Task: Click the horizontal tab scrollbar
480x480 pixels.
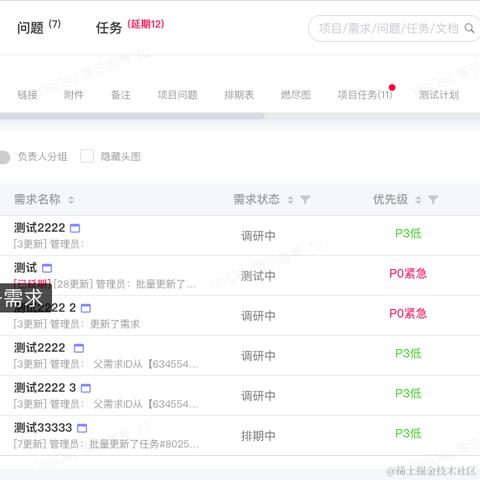Action: pyautogui.click(x=132, y=116)
